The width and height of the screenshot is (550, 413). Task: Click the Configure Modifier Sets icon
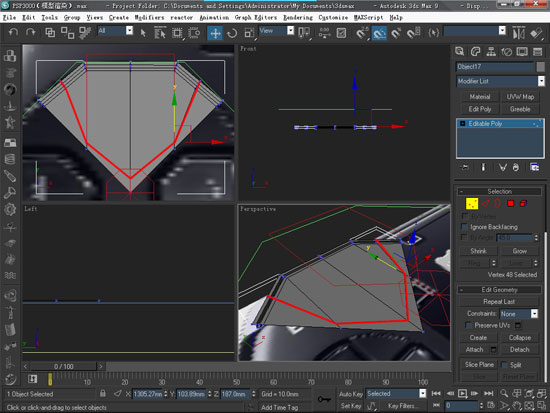(x=535, y=167)
